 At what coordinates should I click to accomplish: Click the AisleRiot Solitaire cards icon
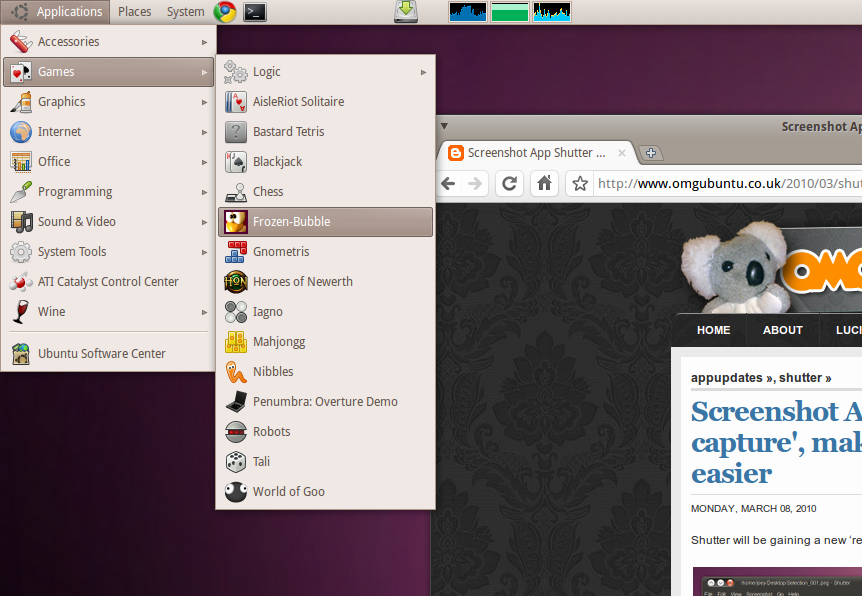tap(236, 102)
